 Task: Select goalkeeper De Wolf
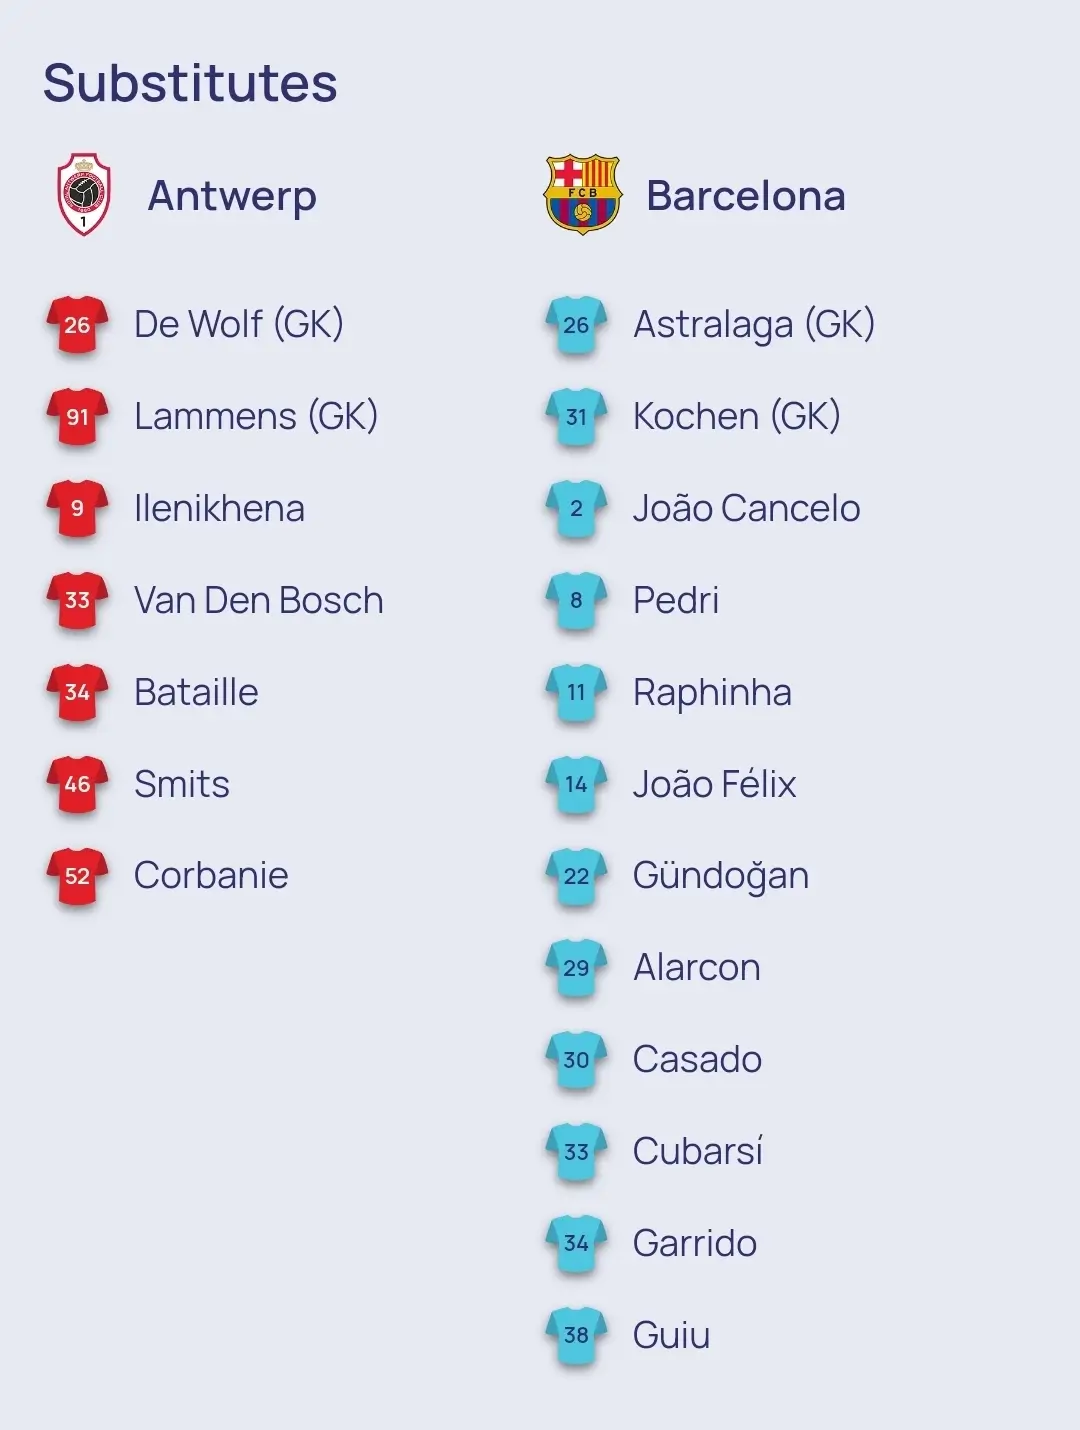click(x=238, y=324)
